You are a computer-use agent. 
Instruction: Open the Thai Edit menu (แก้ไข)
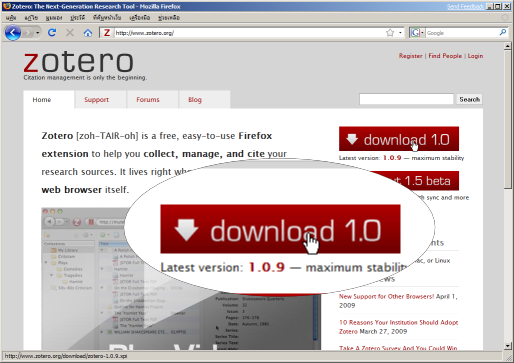click(31, 17)
